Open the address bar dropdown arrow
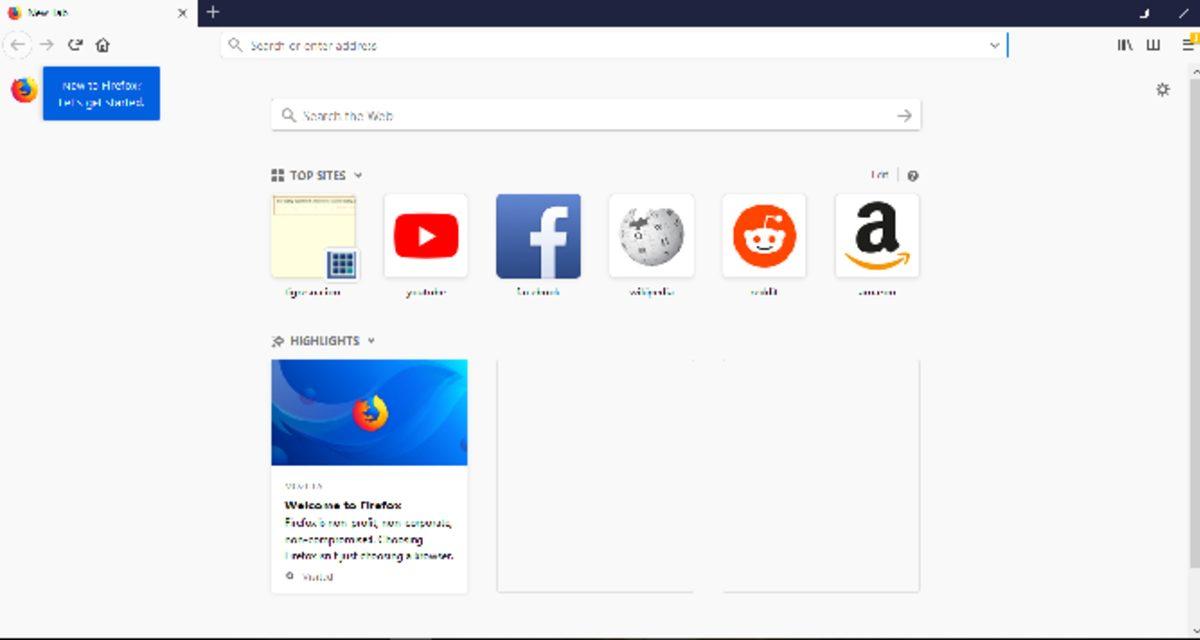The width and height of the screenshot is (1200, 640). click(x=993, y=45)
